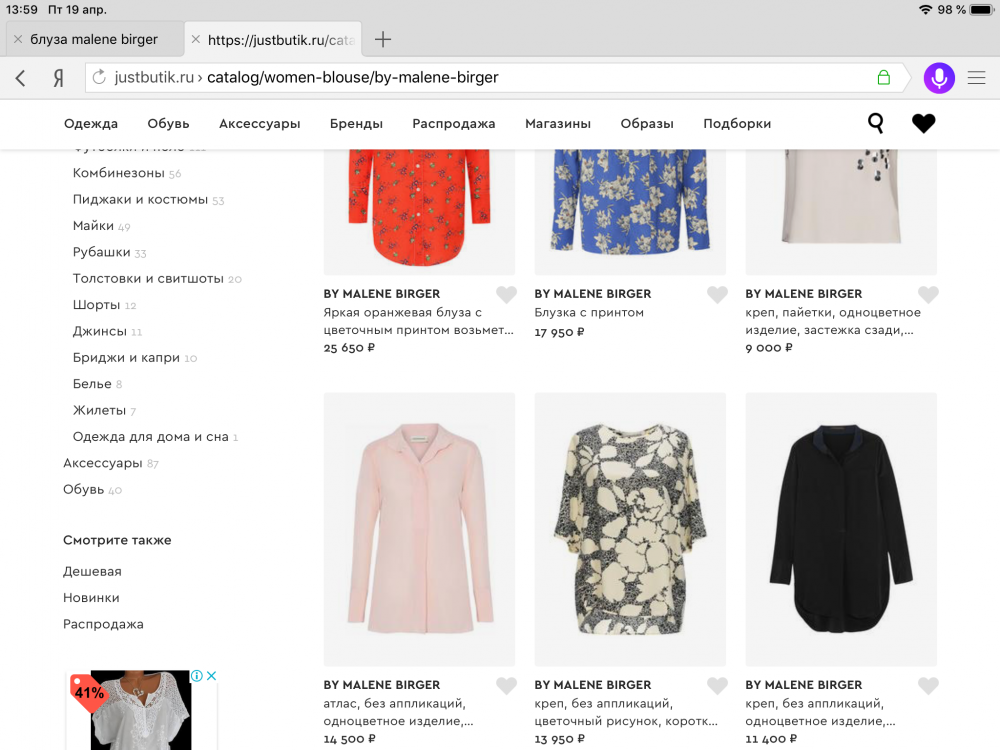Open the Новинки link
1000x750 pixels.
click(91, 598)
